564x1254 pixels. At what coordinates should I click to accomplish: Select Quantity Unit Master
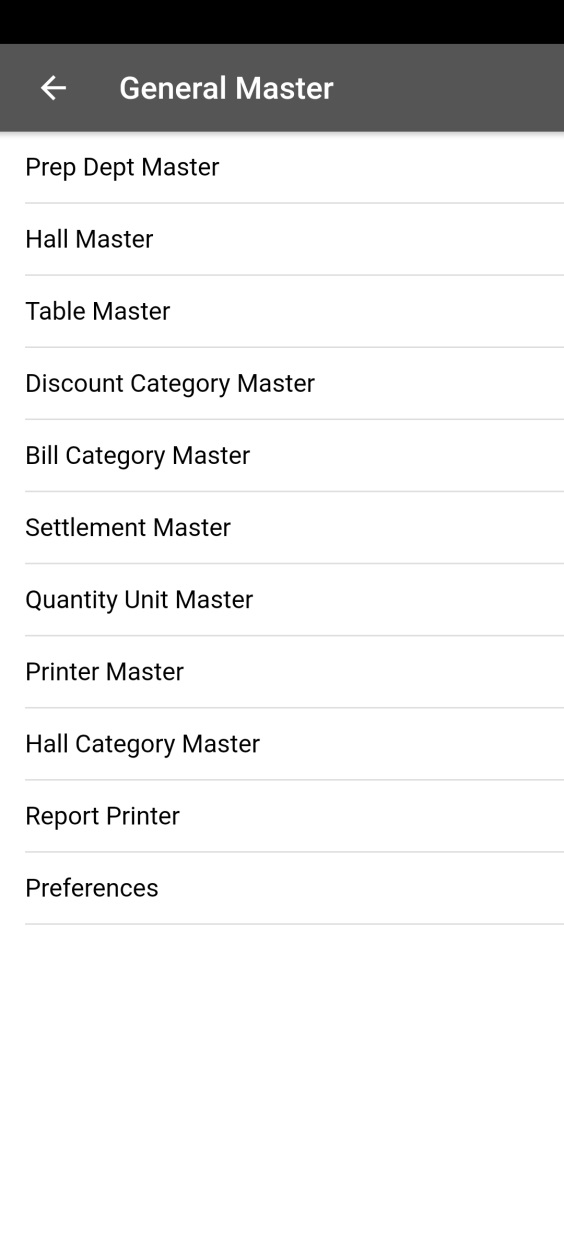(x=282, y=599)
